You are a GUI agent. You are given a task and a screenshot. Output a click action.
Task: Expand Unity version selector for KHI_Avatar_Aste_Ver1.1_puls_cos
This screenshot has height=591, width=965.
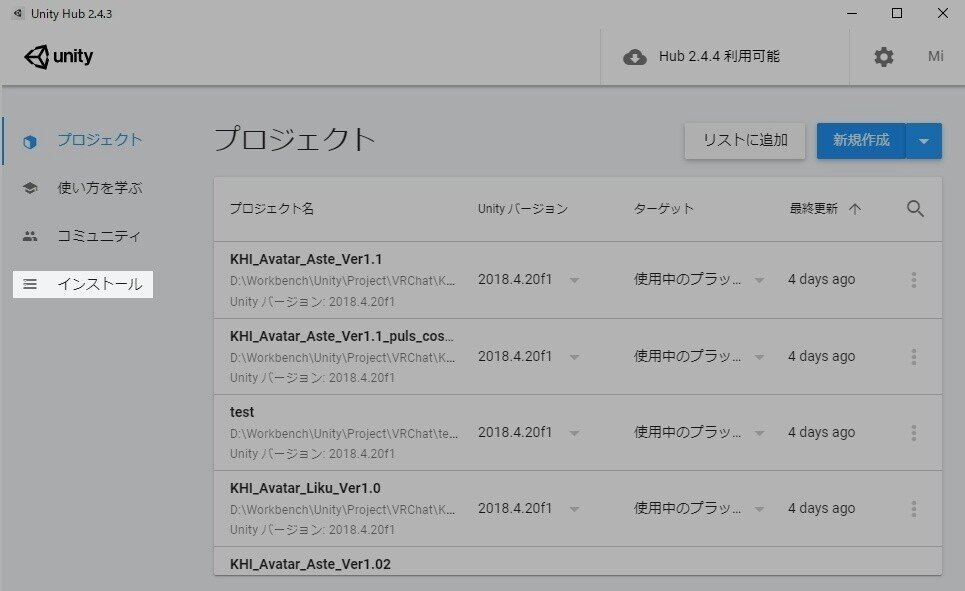575,356
